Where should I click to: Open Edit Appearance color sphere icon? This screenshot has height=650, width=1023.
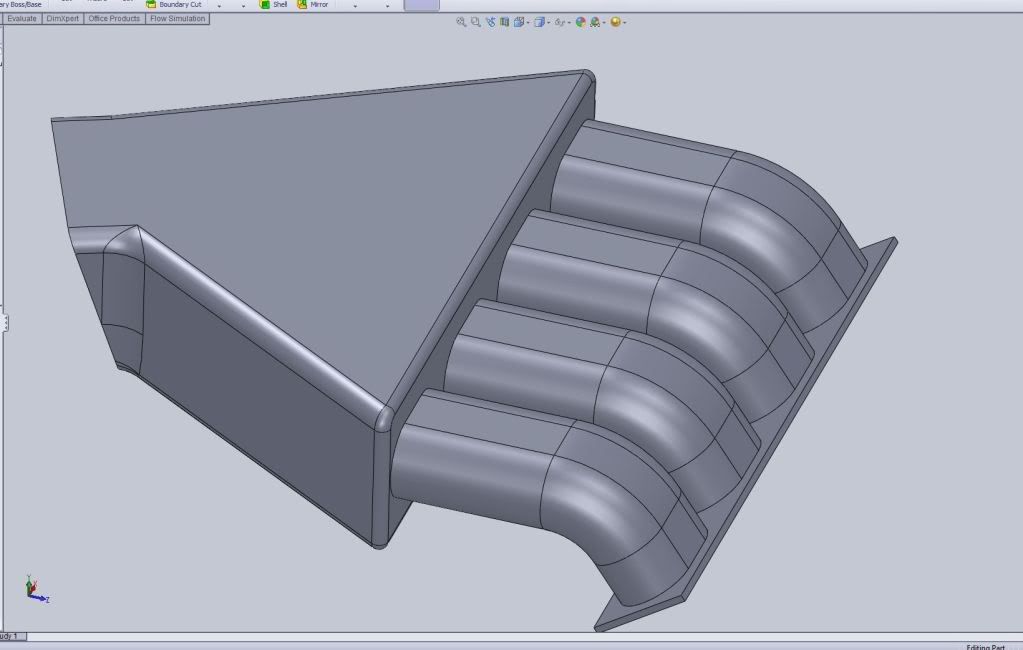click(x=580, y=22)
